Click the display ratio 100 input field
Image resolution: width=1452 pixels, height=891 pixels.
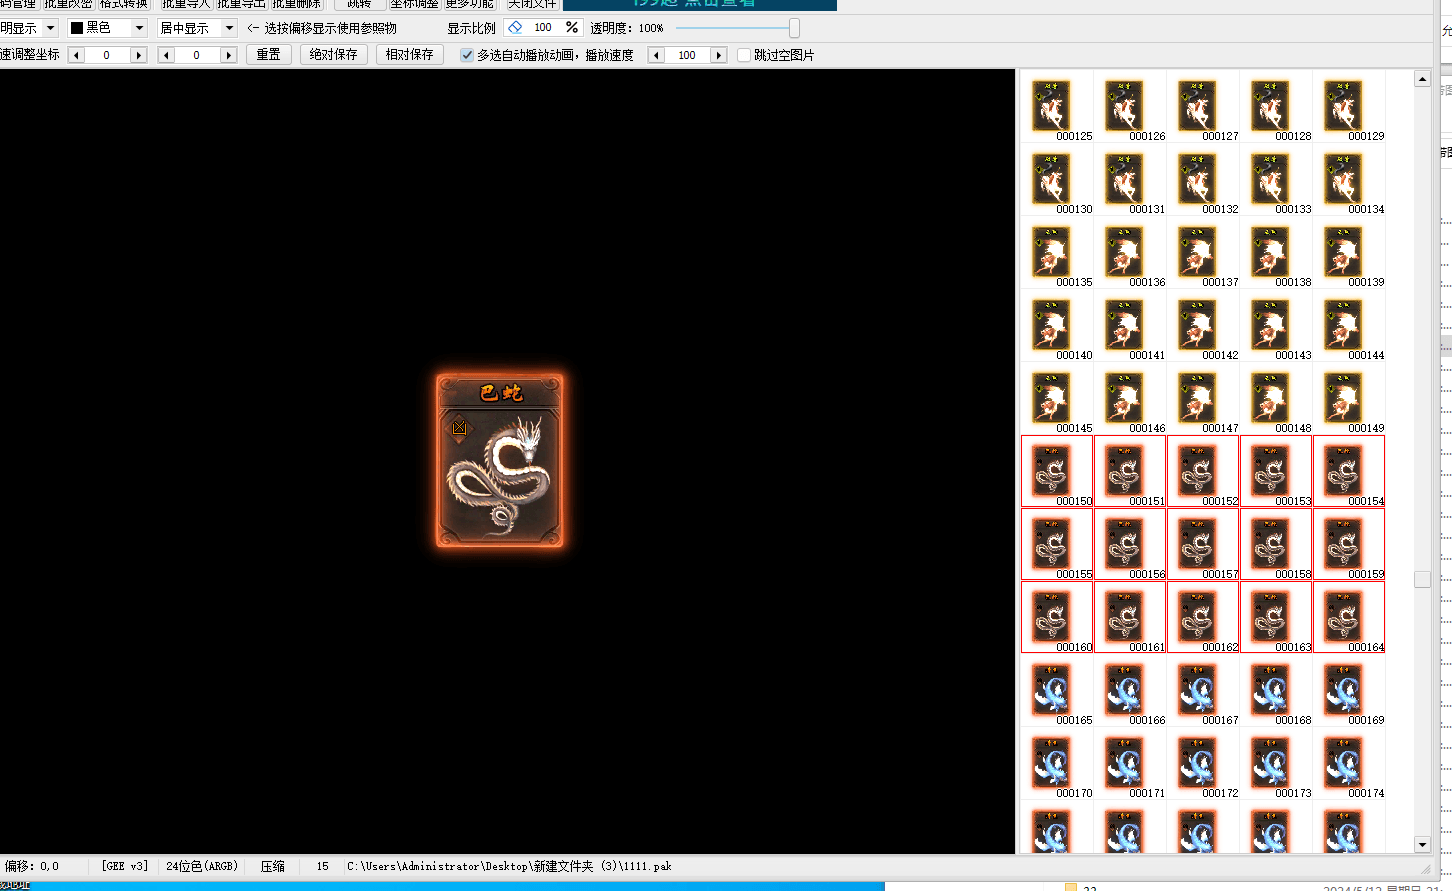(543, 27)
